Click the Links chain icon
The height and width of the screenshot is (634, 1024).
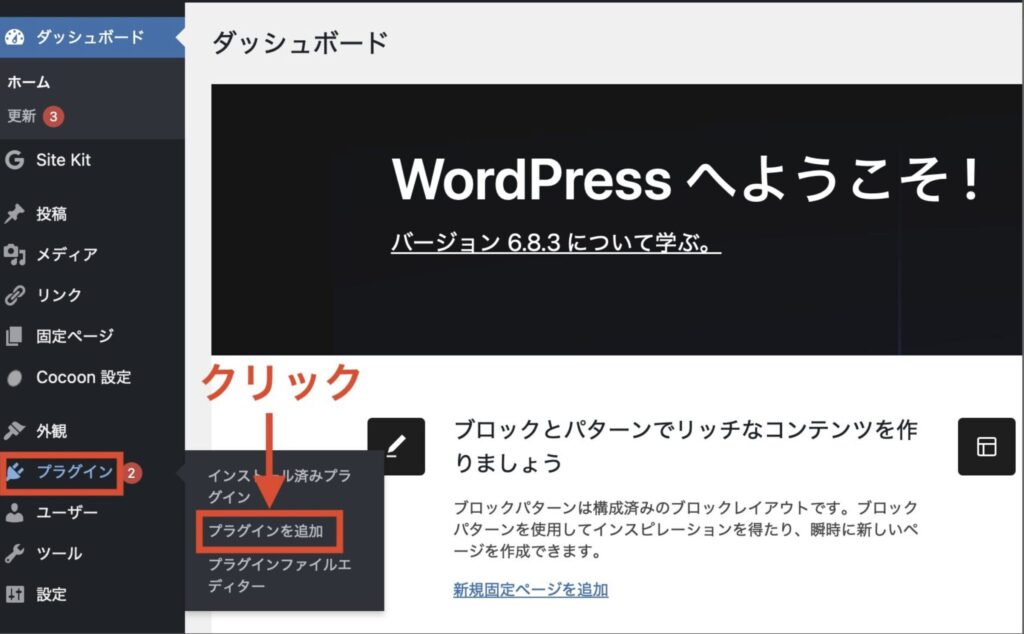[15, 296]
